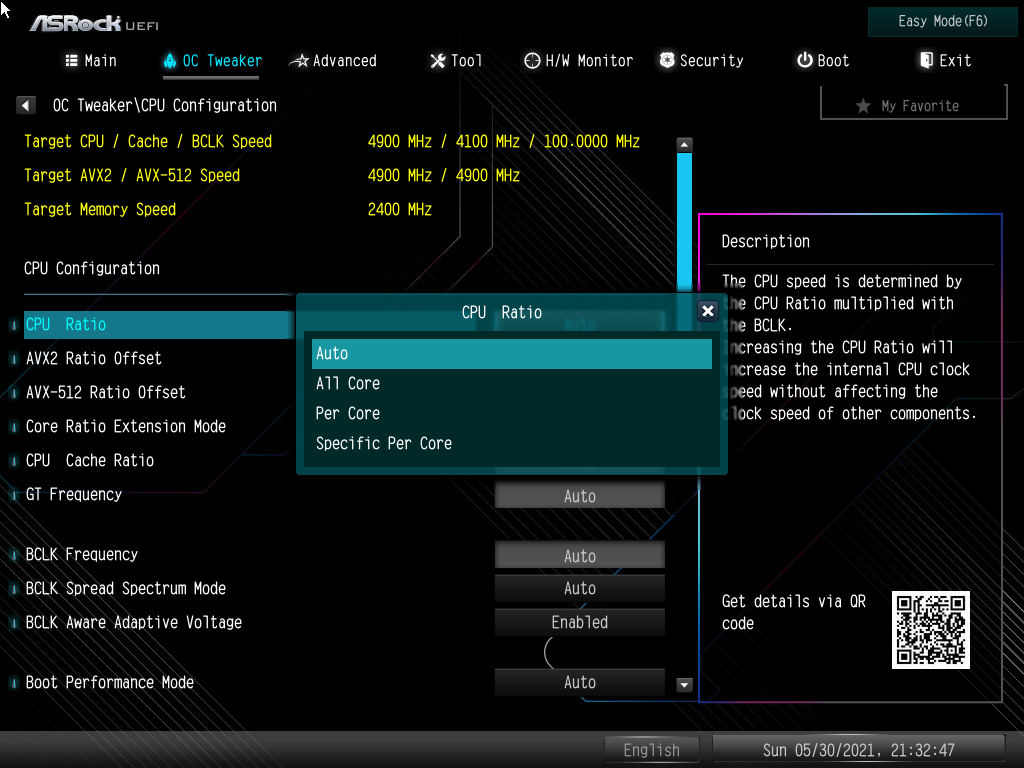The width and height of the screenshot is (1024, 768).
Task: Click the wrench icon for Tool
Action: pos(437,61)
